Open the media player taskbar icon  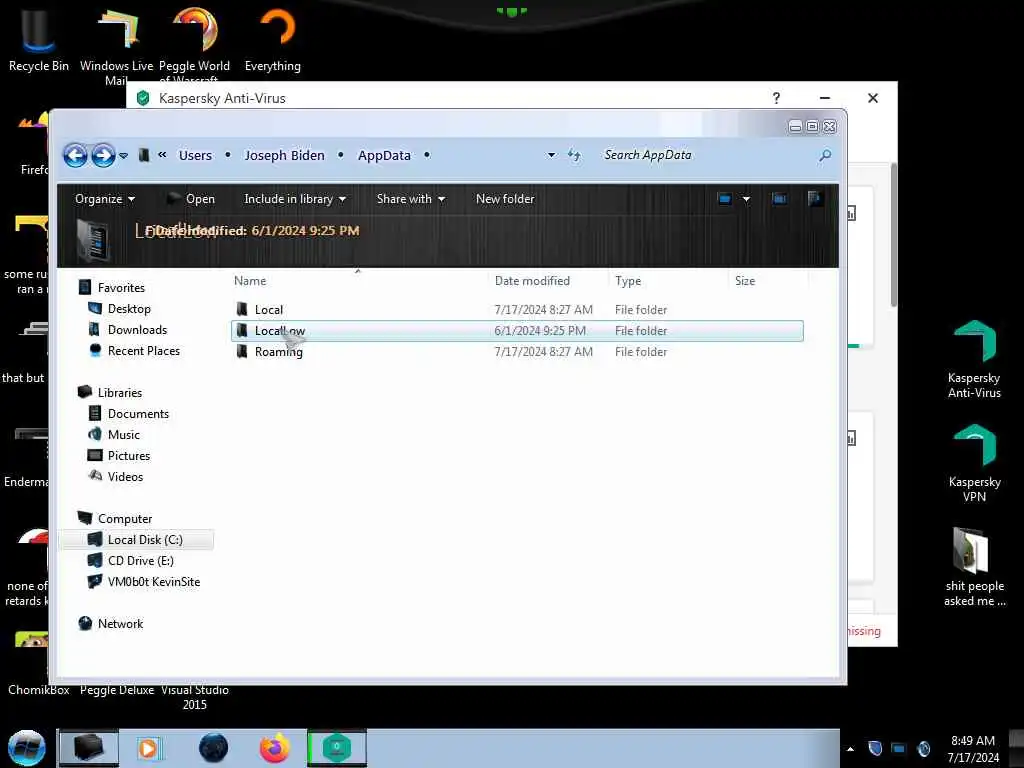click(148, 748)
